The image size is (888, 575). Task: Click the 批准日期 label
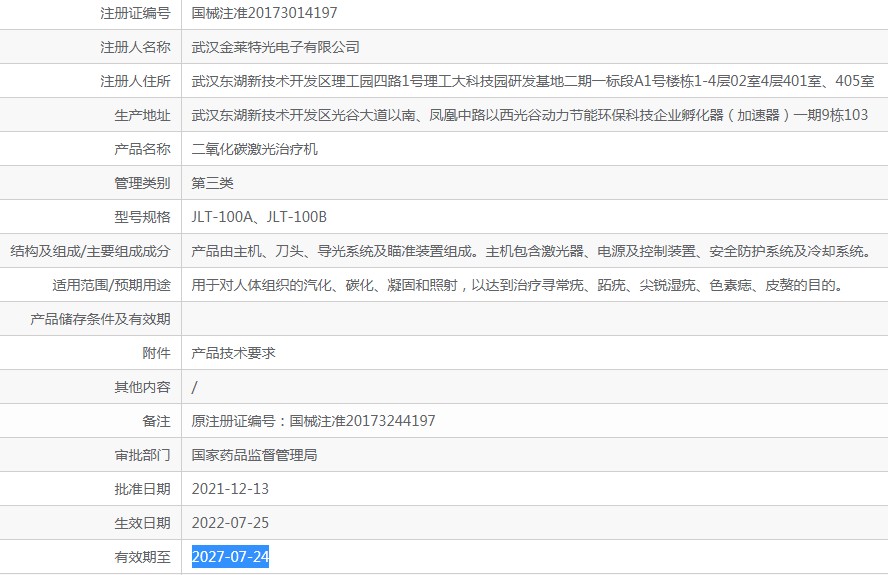pos(142,489)
